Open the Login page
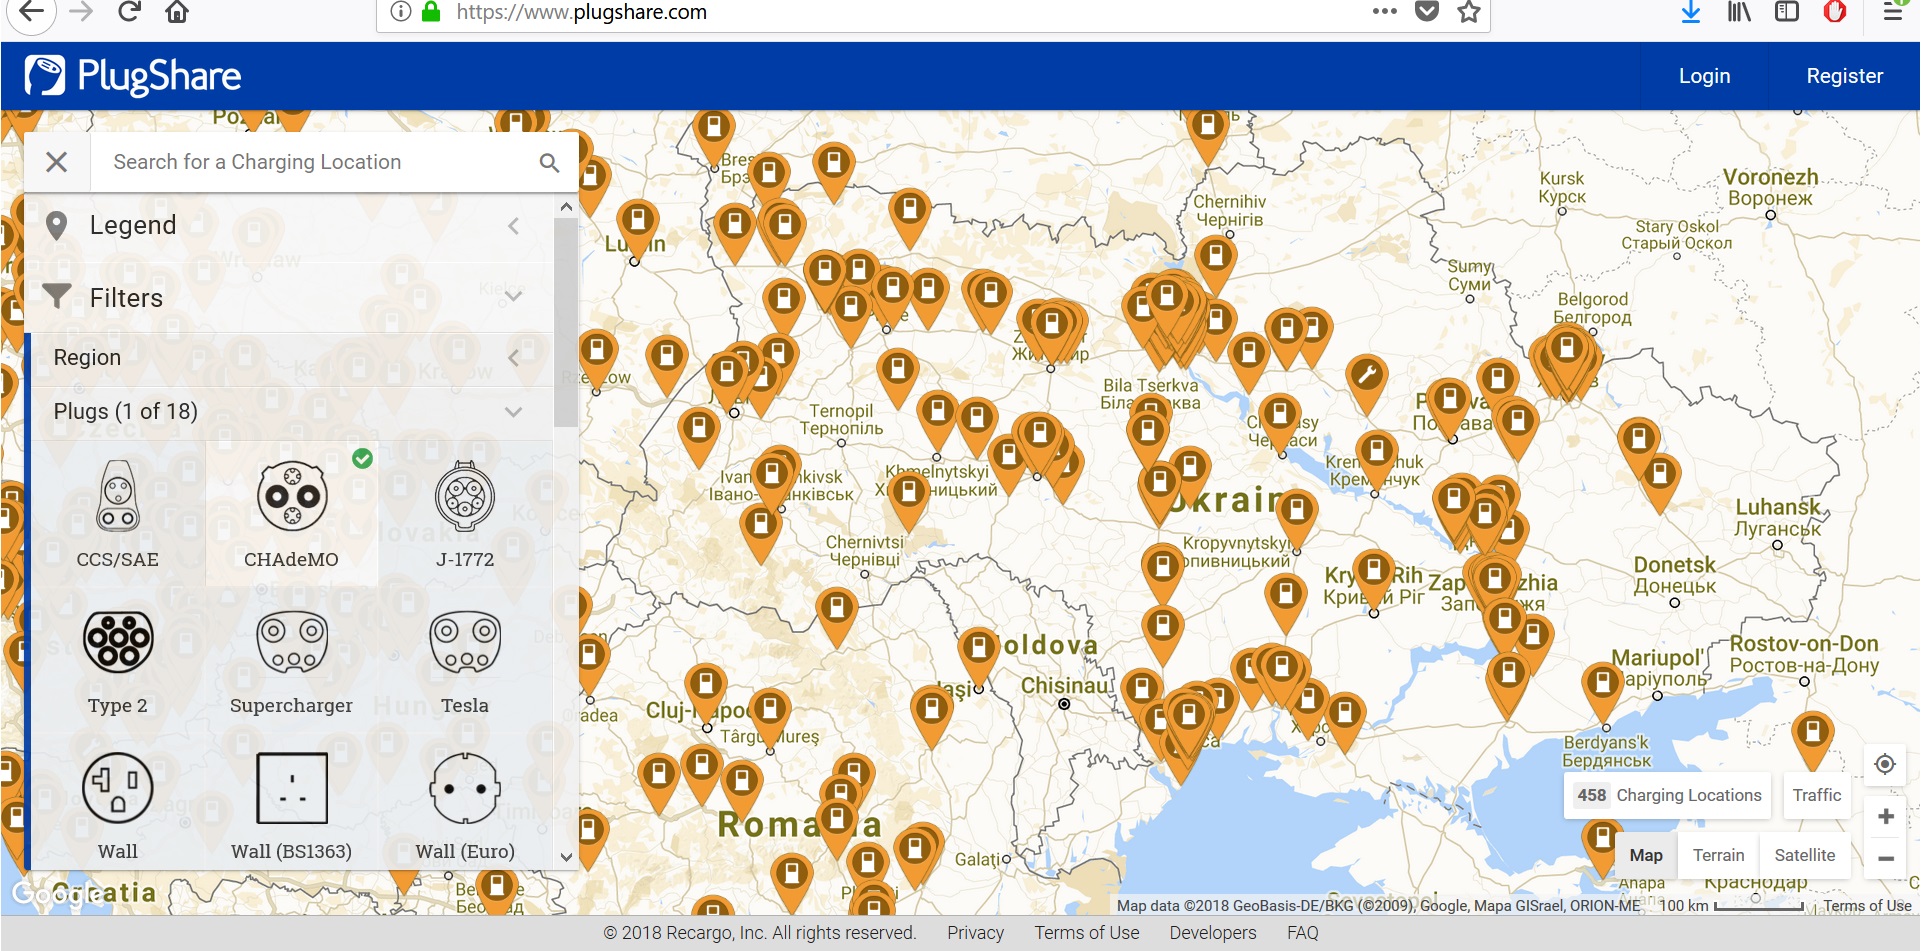 (1704, 76)
